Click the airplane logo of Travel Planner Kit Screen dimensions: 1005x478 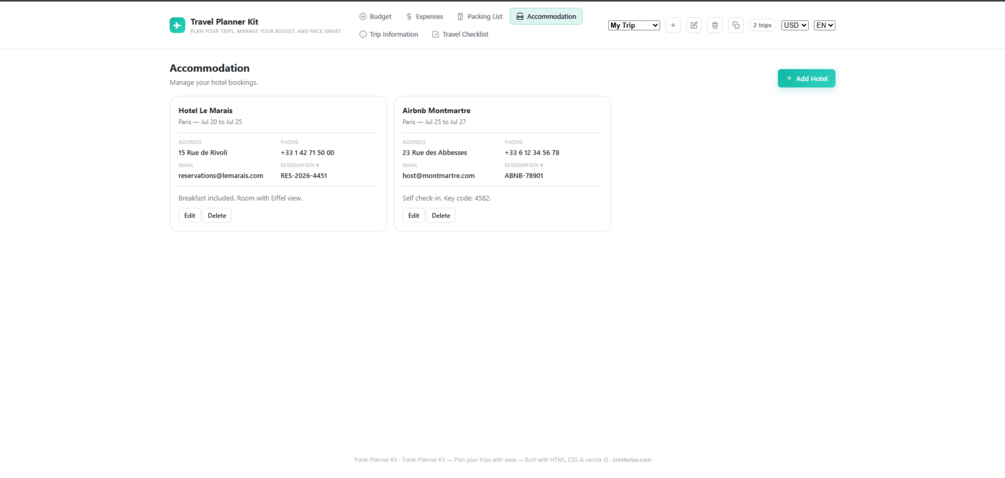(x=177, y=25)
